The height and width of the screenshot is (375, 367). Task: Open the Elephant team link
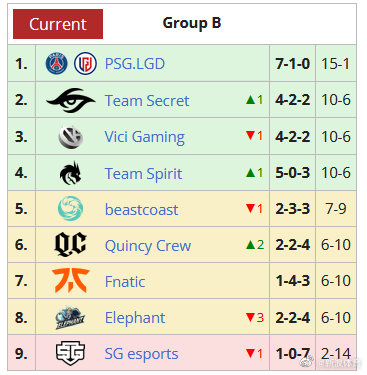point(135,318)
